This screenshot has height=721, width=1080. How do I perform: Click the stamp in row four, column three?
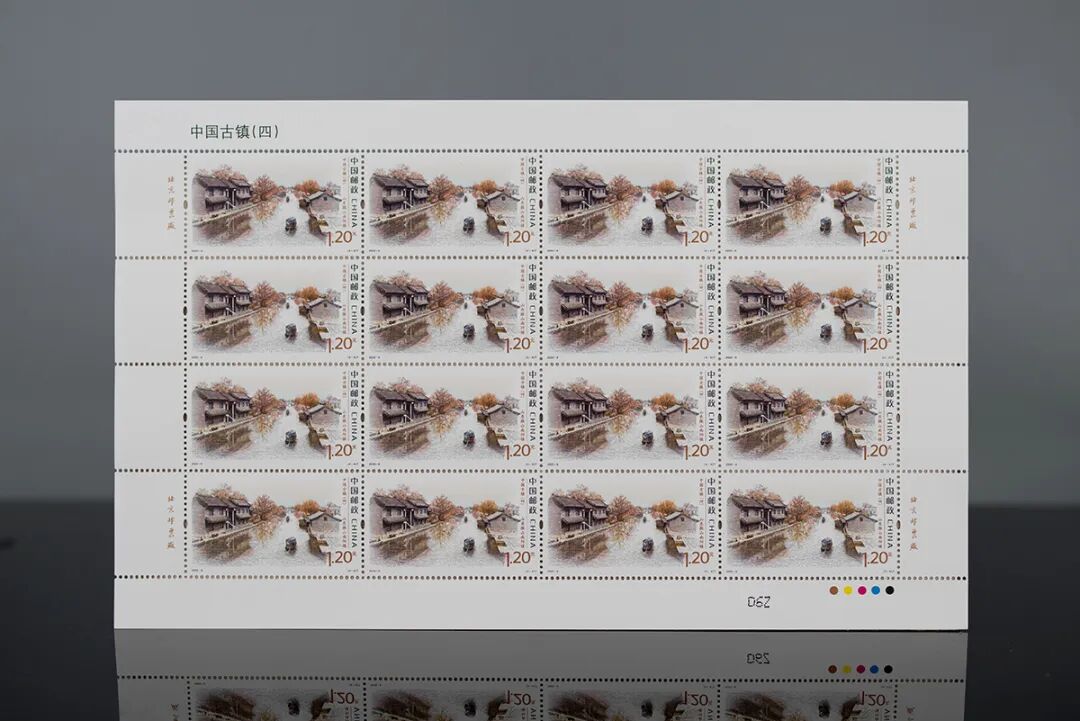click(x=632, y=523)
